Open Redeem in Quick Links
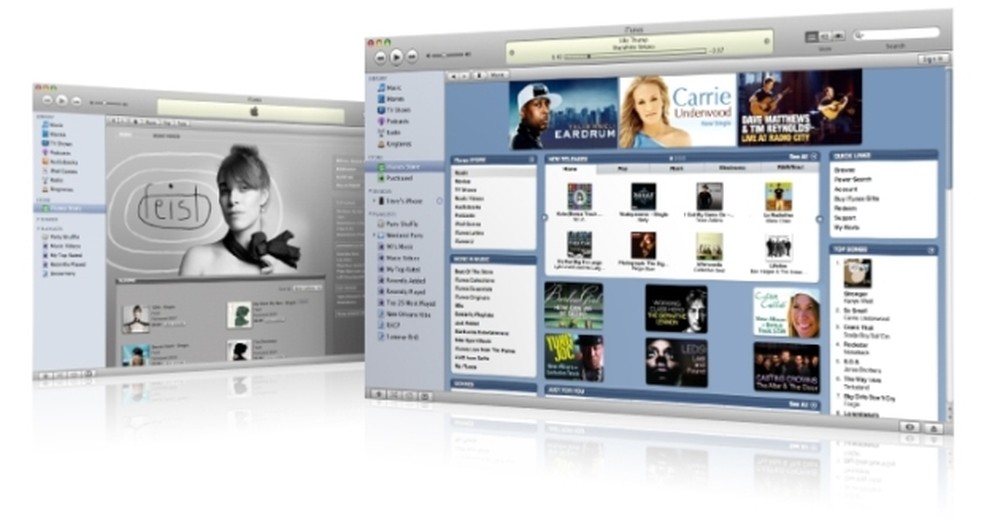984x524 pixels. click(845, 208)
